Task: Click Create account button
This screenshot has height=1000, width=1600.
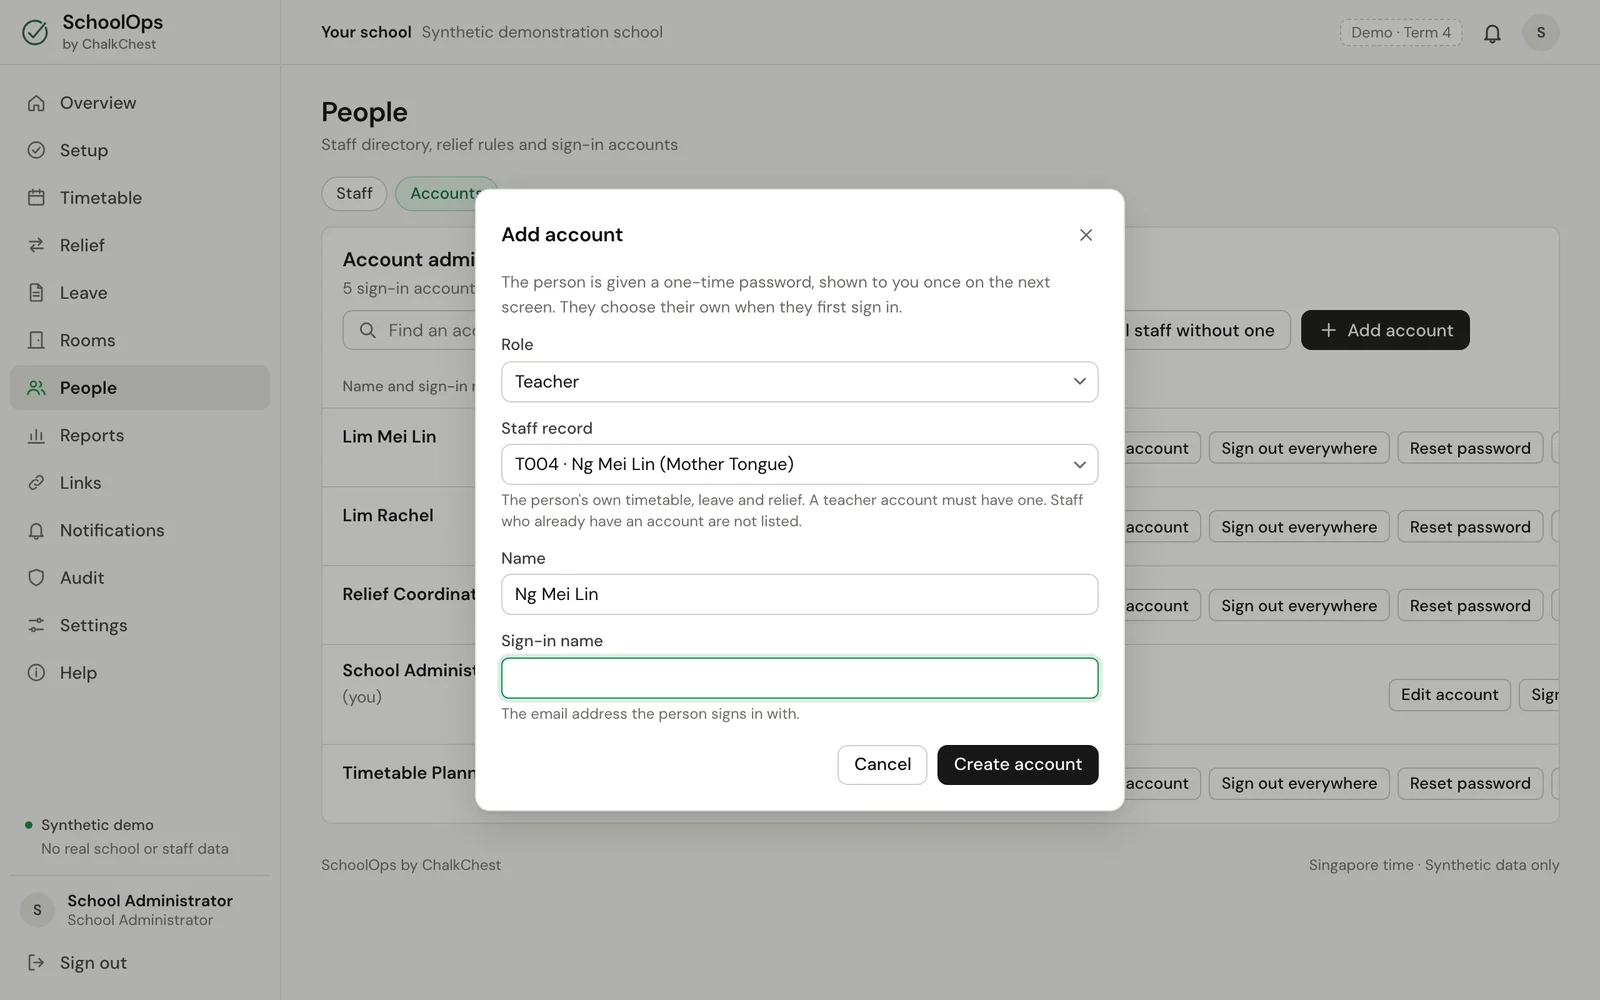Action: 1017,765
